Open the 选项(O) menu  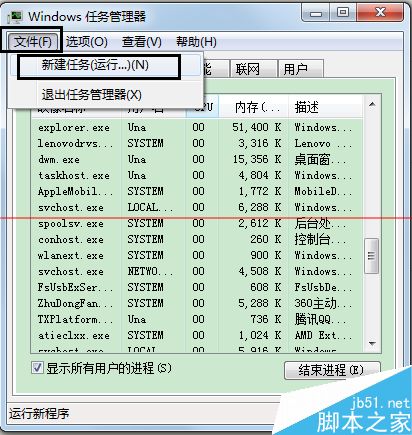pos(87,42)
